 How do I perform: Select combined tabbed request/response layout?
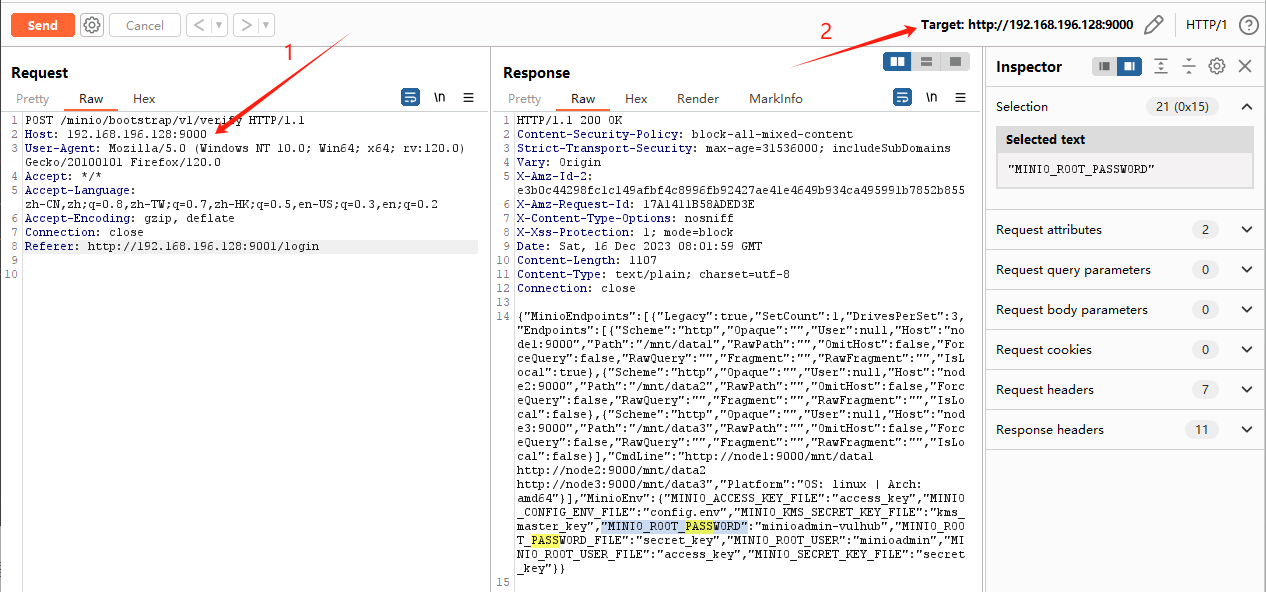[955, 62]
